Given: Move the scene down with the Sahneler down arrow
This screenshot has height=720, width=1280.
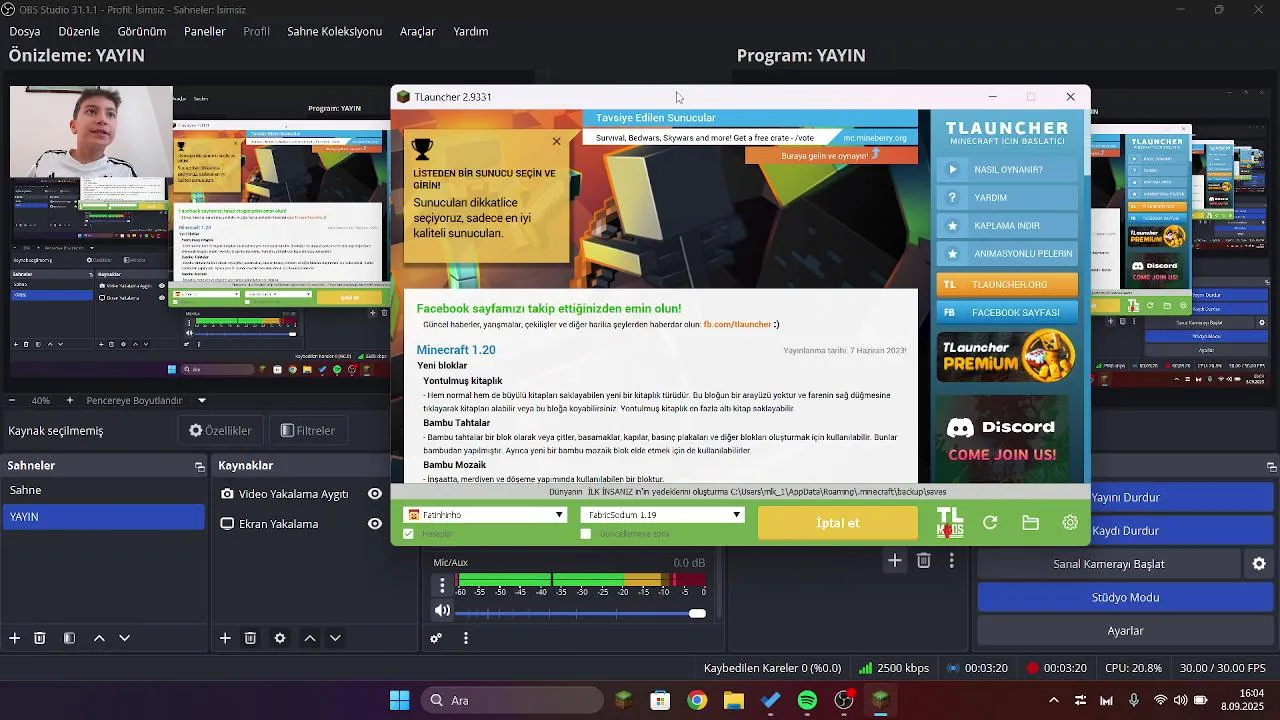Looking at the screenshot, I should click(124, 638).
